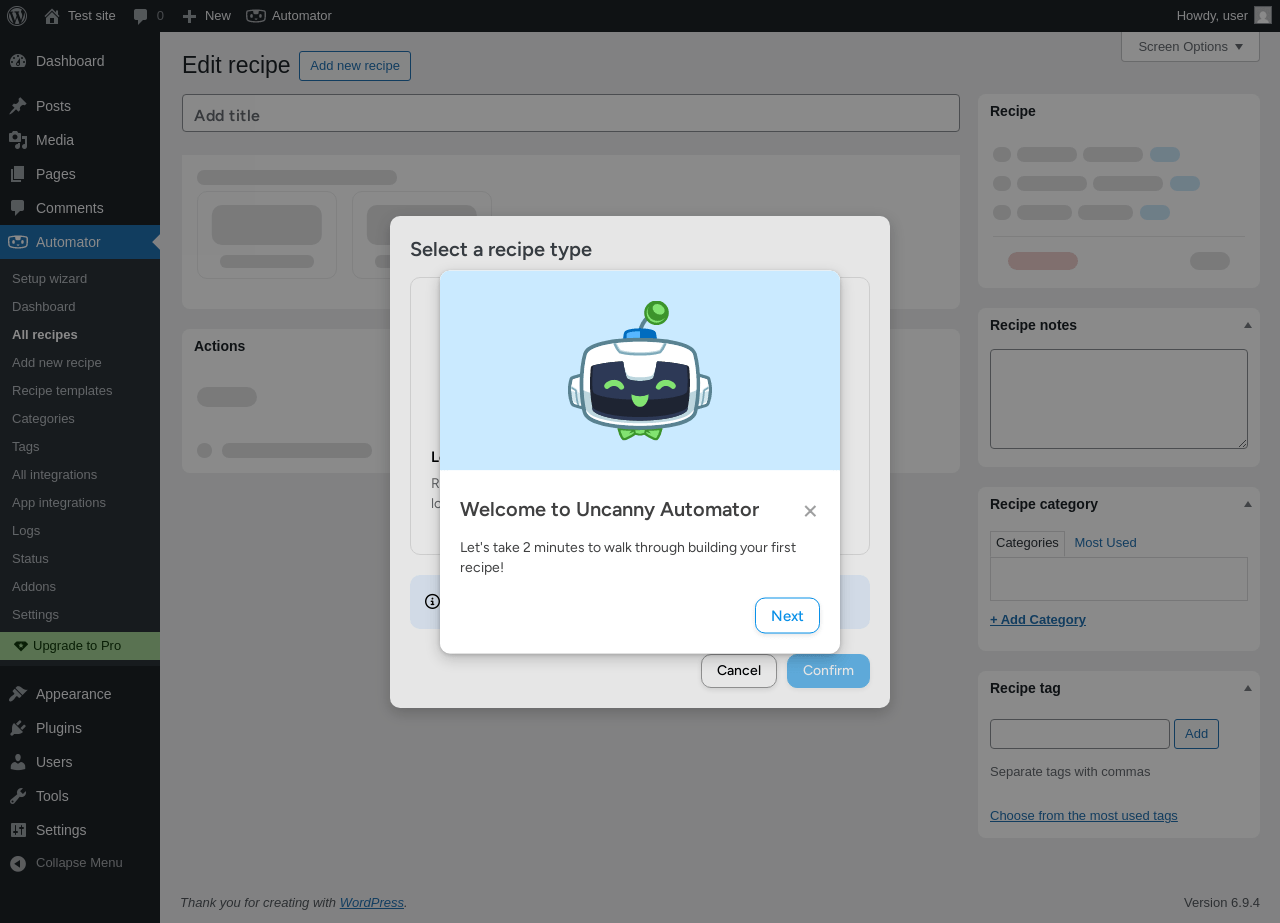Go to Pages in sidebar
Viewport: 1280px width, 923px height.
pos(80,174)
